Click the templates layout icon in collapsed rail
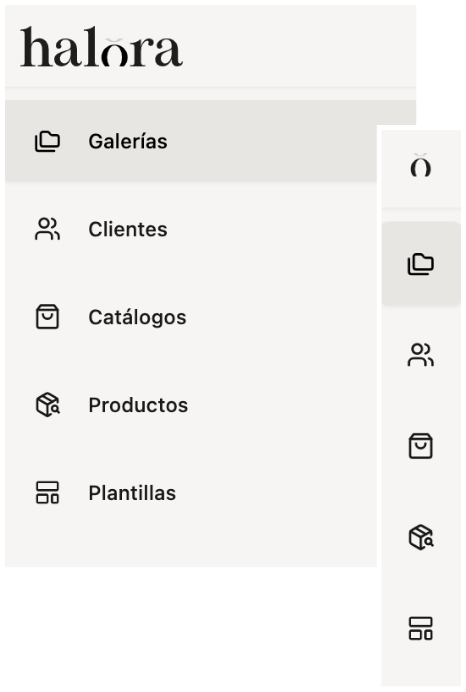The height and width of the screenshot is (692, 466). point(421,628)
